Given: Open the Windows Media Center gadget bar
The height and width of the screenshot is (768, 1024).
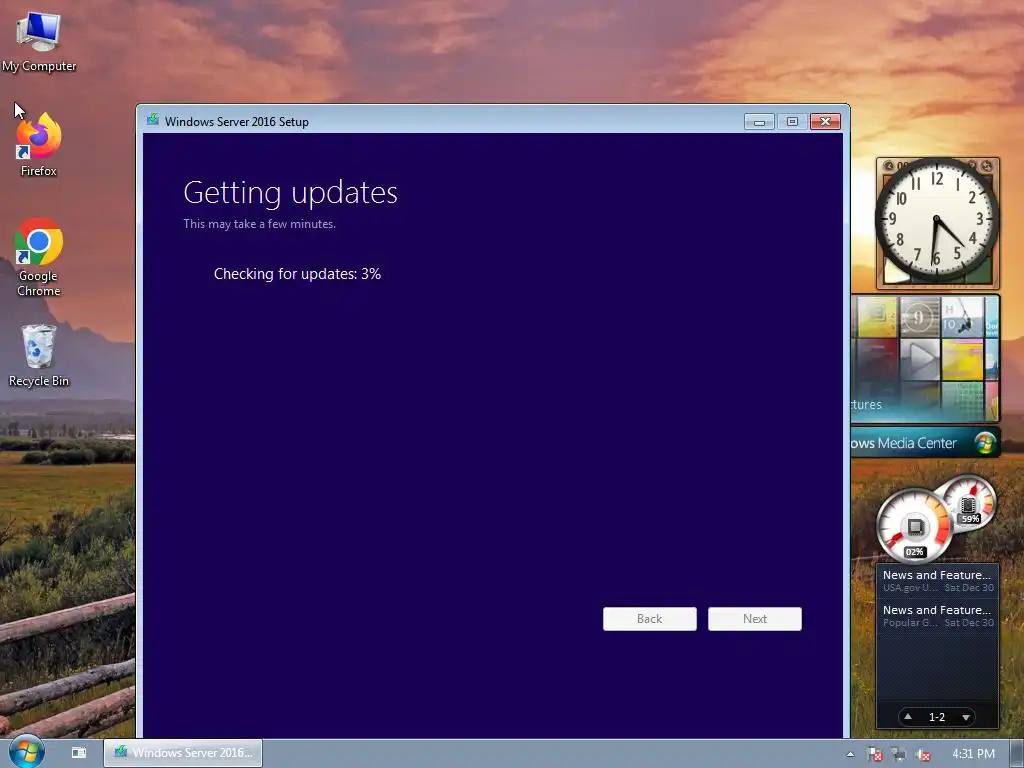Looking at the screenshot, I should tap(925, 443).
